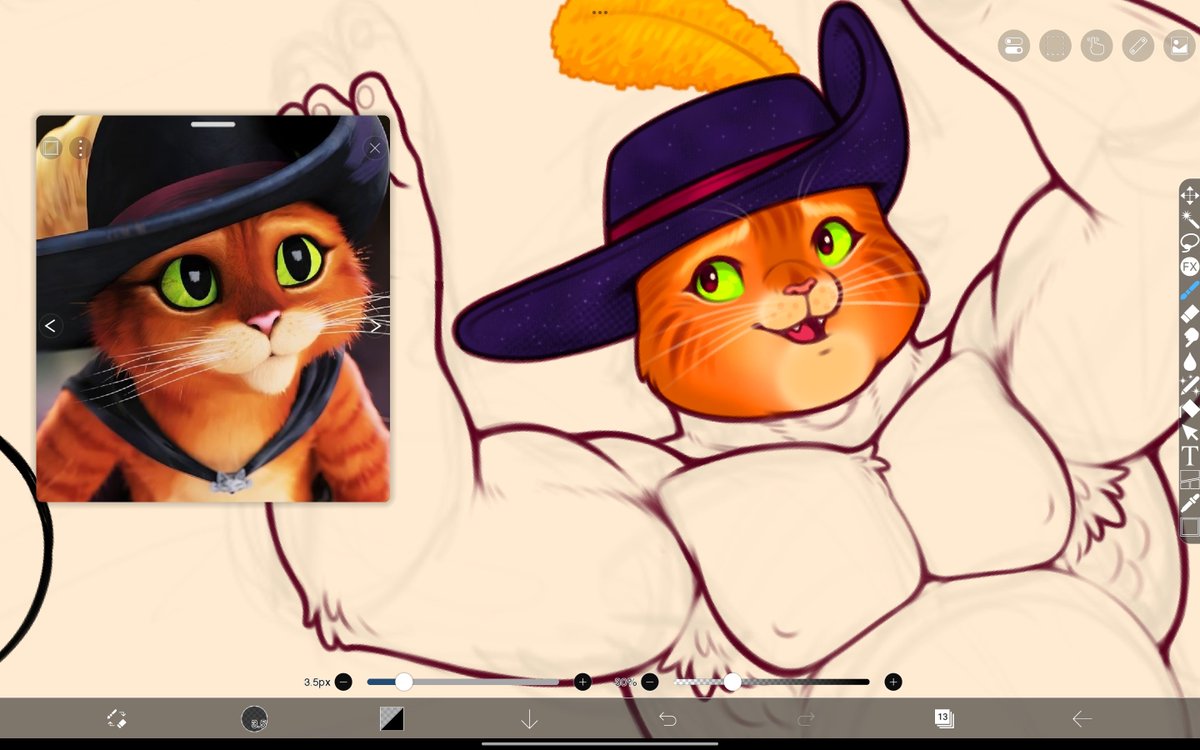The height and width of the screenshot is (750, 1200).
Task: Select the Eyedropper tool
Action: pyautogui.click(x=1189, y=503)
